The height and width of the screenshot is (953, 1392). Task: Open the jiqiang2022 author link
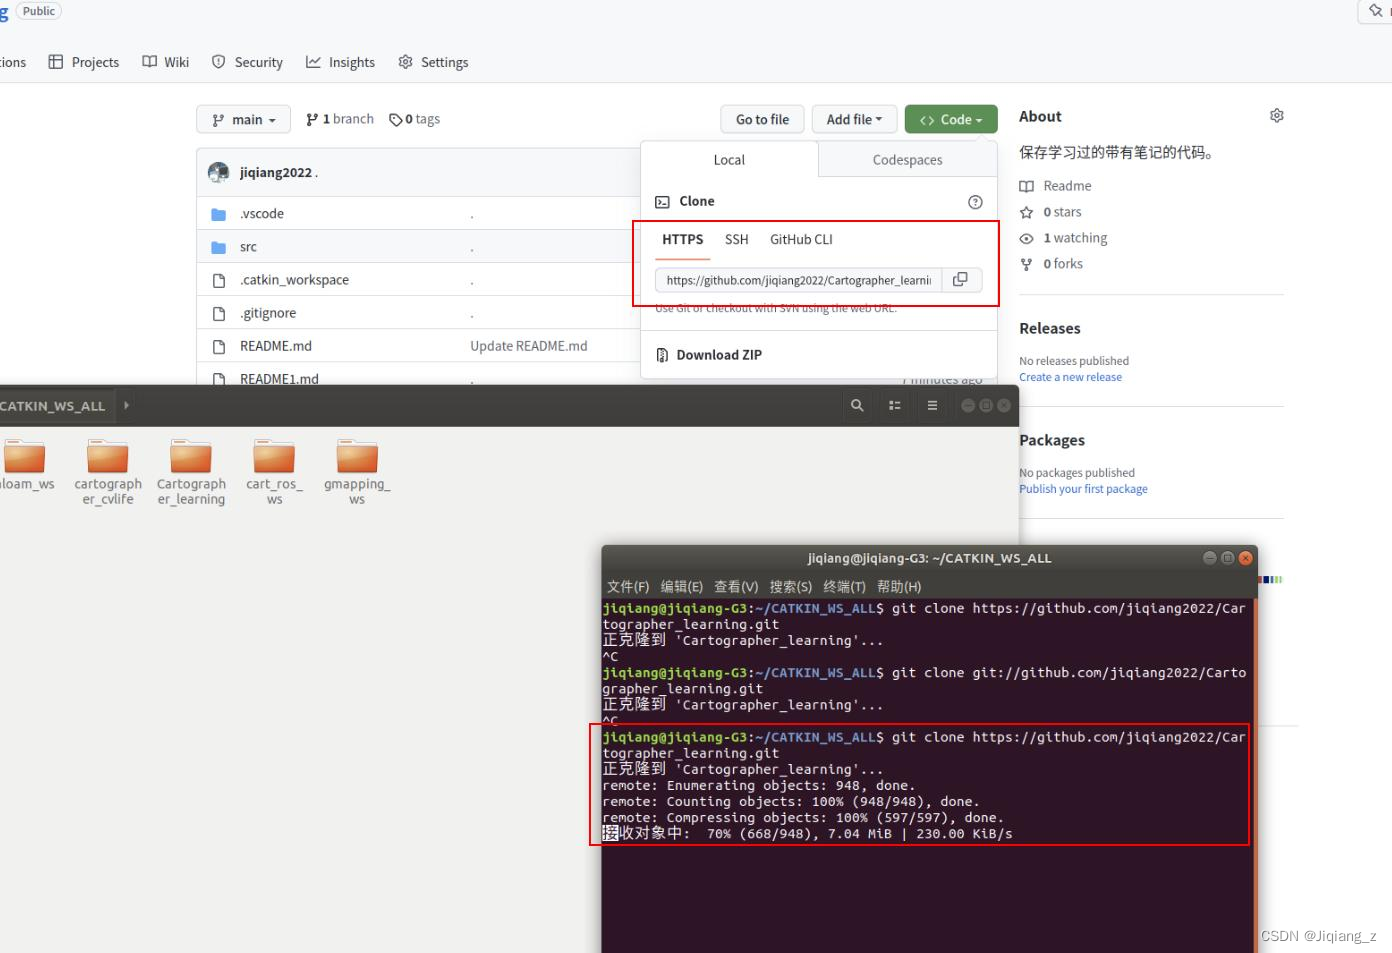[x=276, y=172]
